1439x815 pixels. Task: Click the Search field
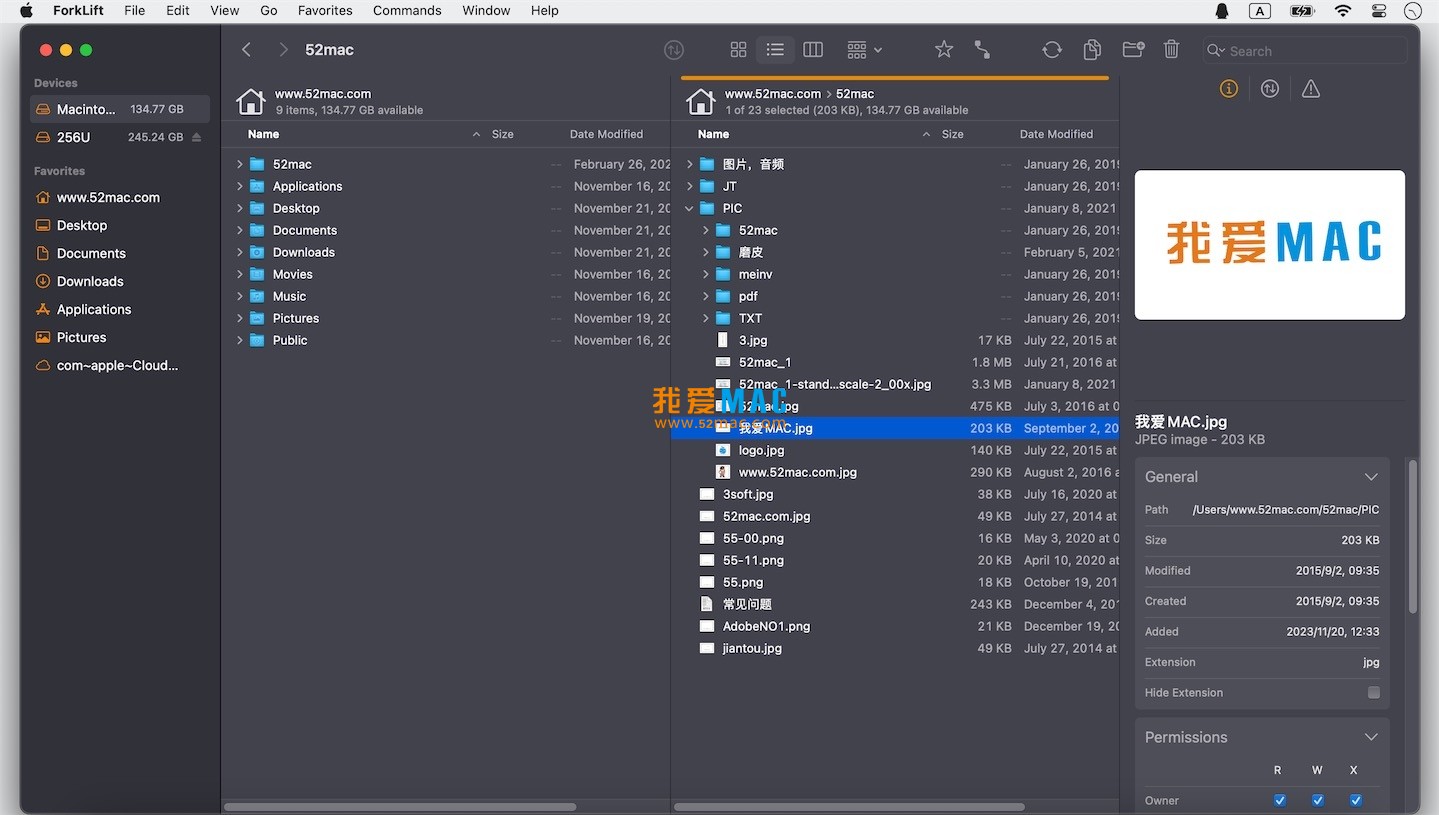pyautogui.click(x=1305, y=51)
